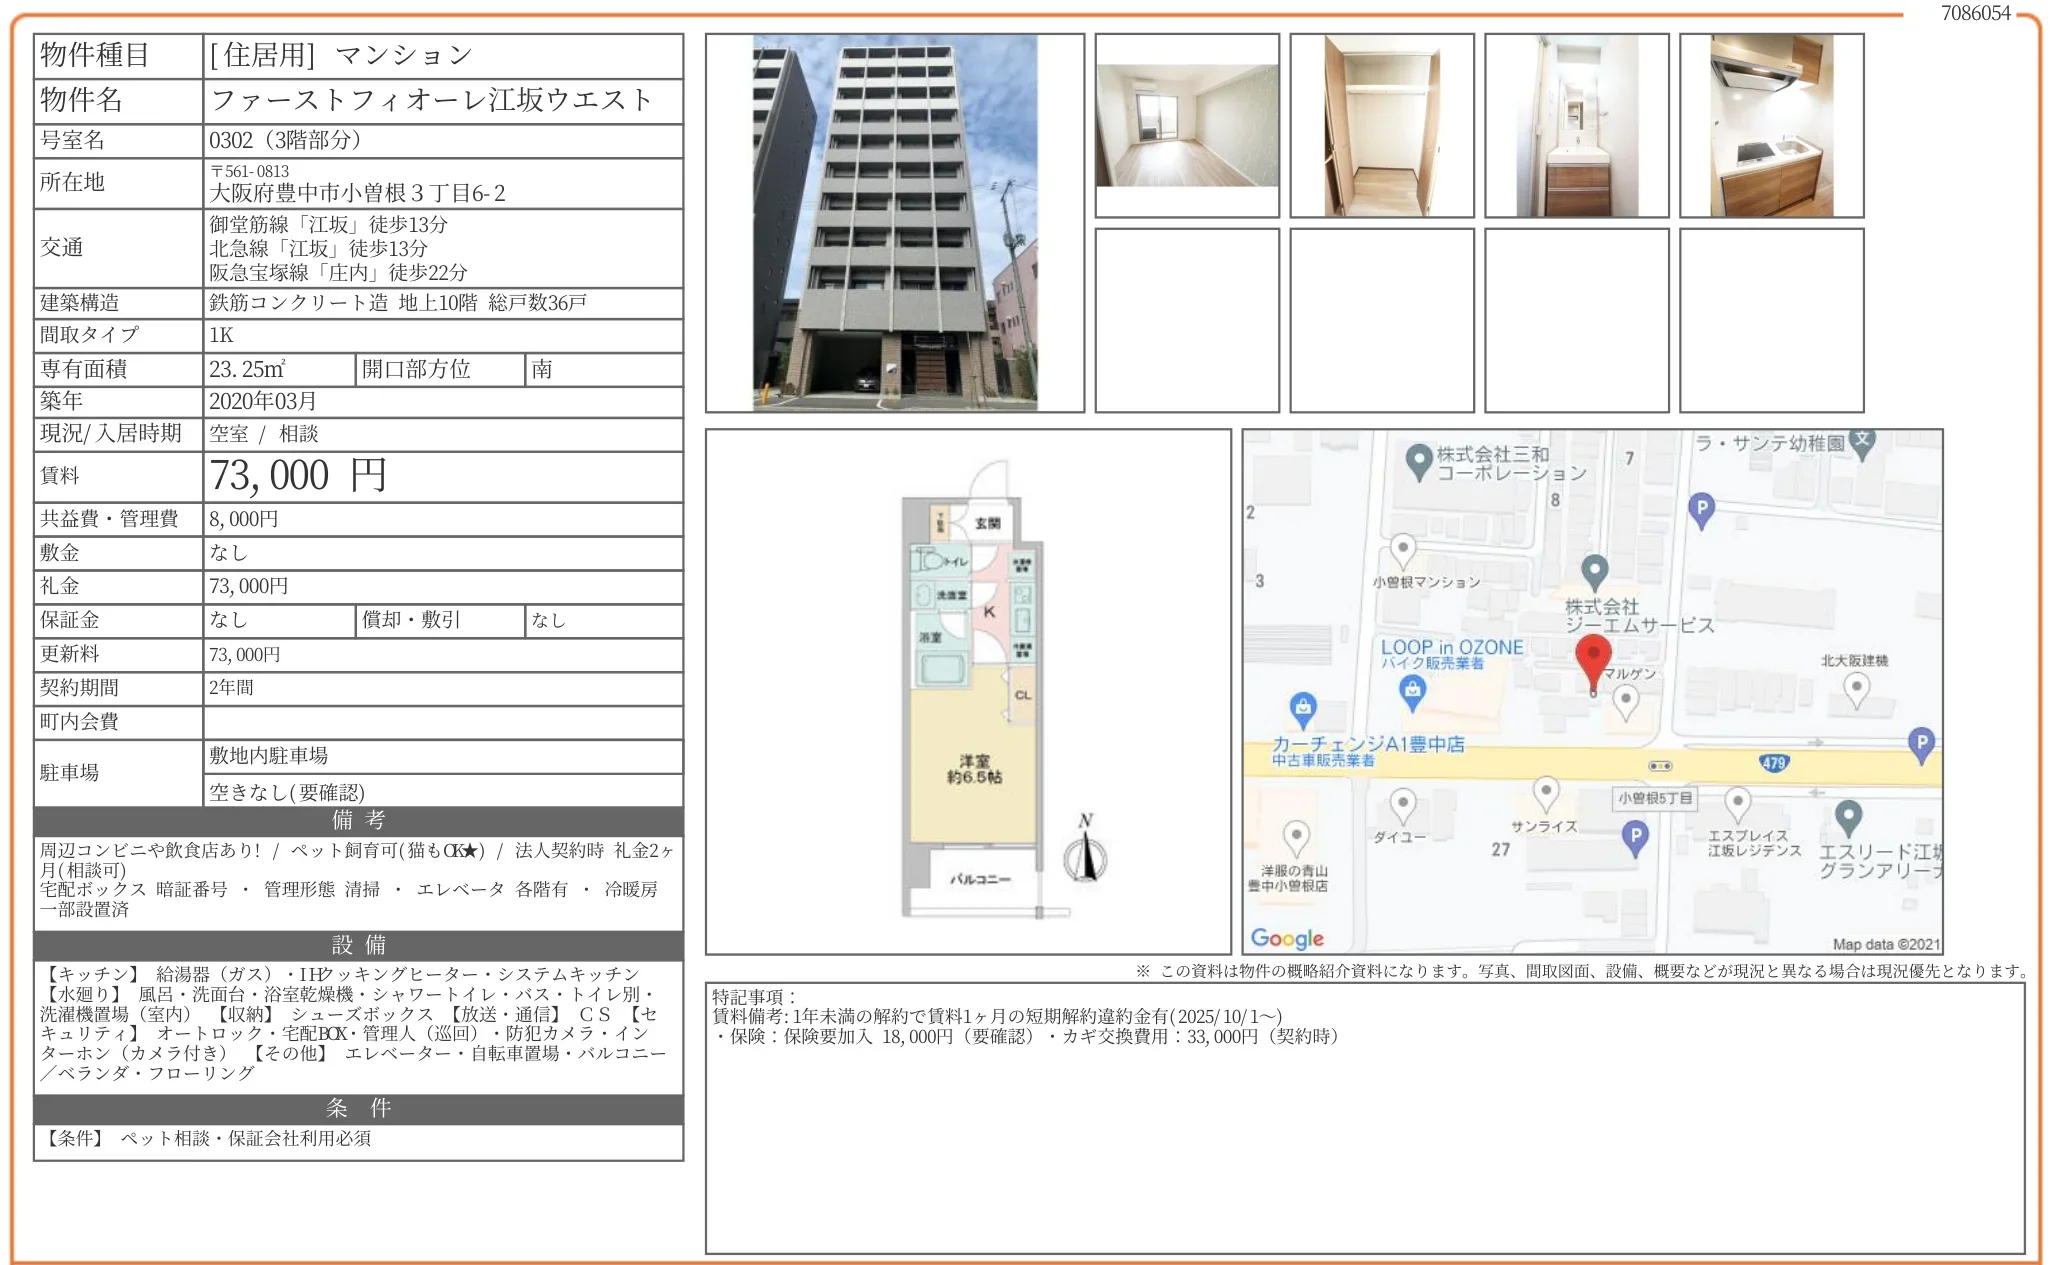Open the kitchen photo thumbnail

coord(1771,126)
